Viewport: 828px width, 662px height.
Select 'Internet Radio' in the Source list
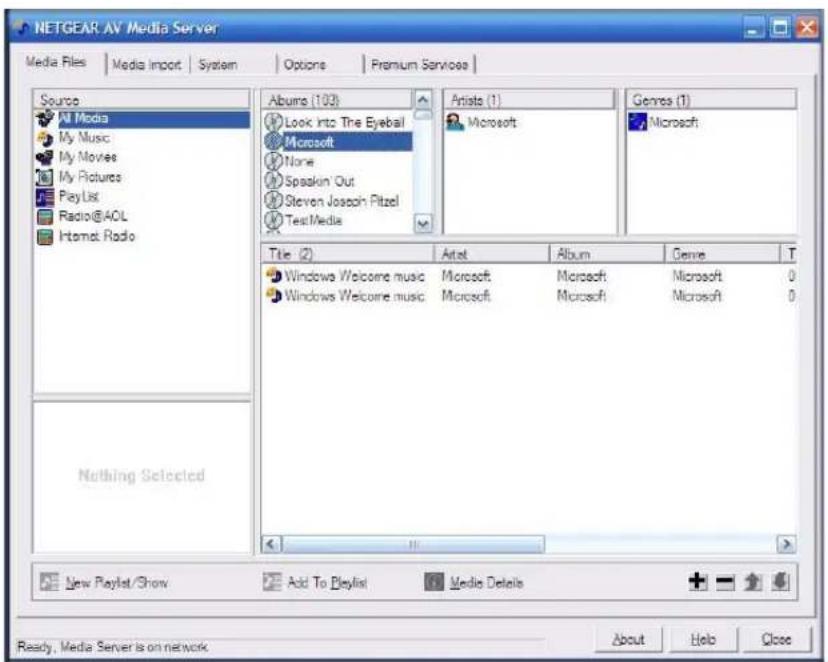pyautogui.click(x=97, y=236)
